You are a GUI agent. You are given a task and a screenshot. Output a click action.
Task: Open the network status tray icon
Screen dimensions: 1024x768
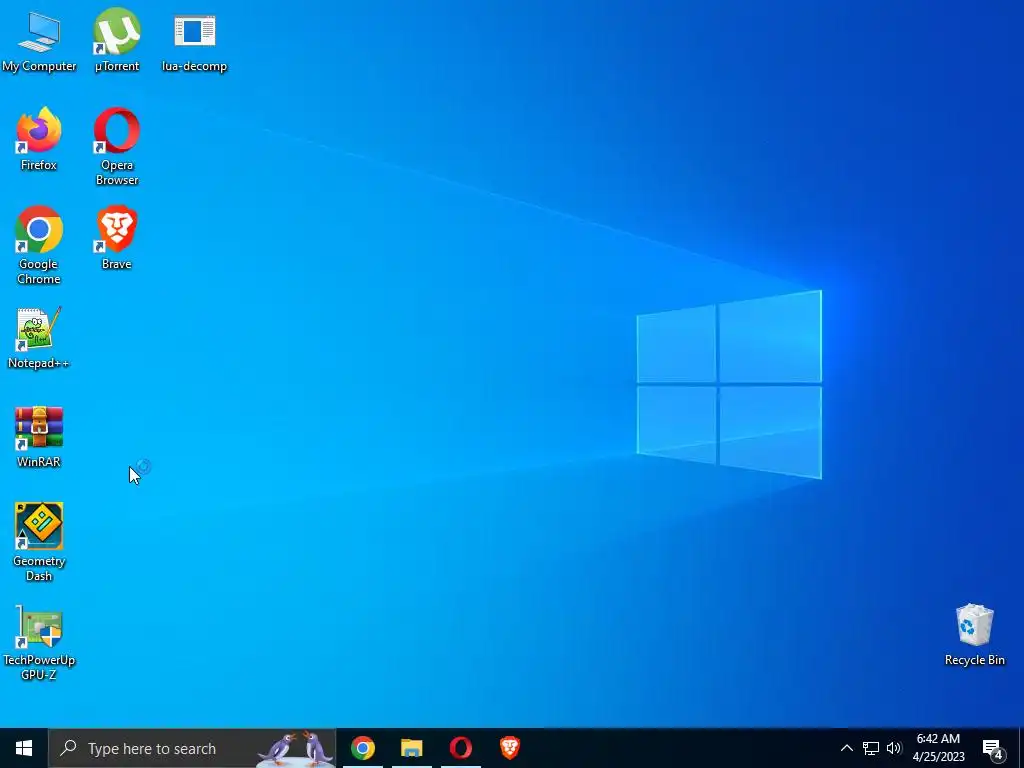[x=871, y=748]
